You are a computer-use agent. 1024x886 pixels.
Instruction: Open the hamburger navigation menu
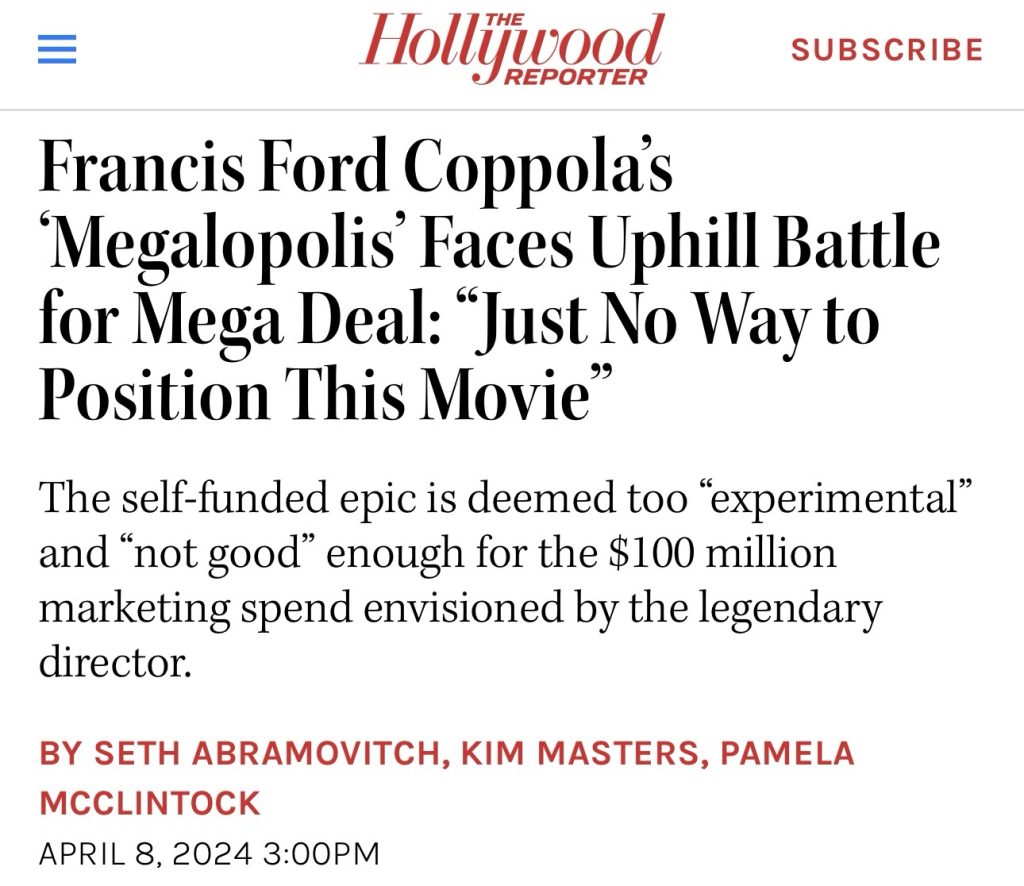(x=57, y=50)
